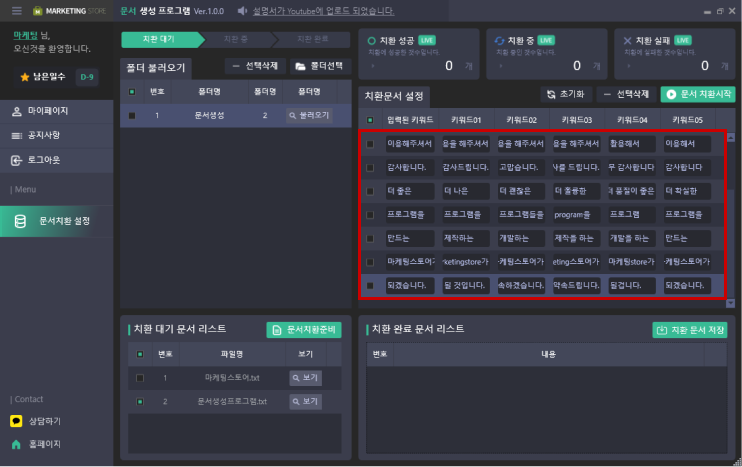
Task: Click the 치환 중 refresh icon
Action: tap(499, 41)
